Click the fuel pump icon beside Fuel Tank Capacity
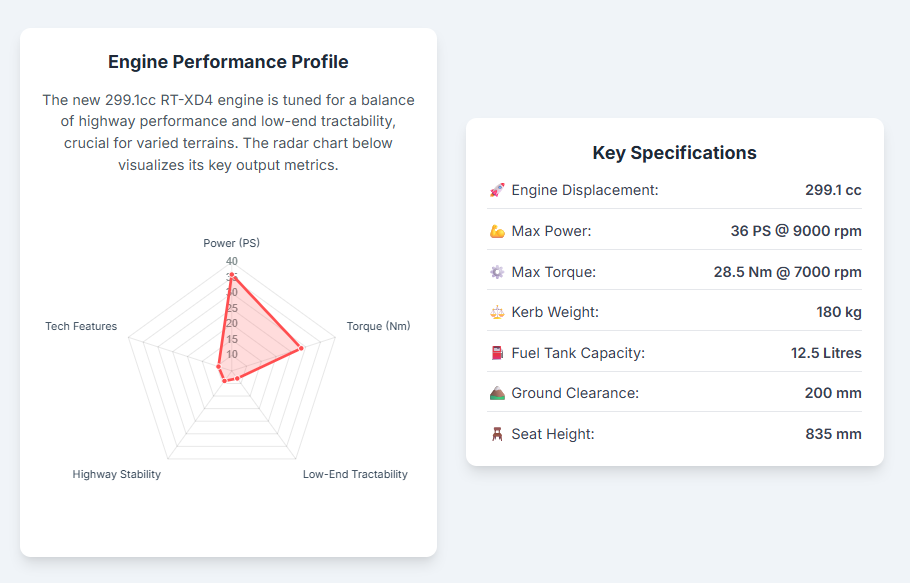910x583 pixels. pos(497,353)
